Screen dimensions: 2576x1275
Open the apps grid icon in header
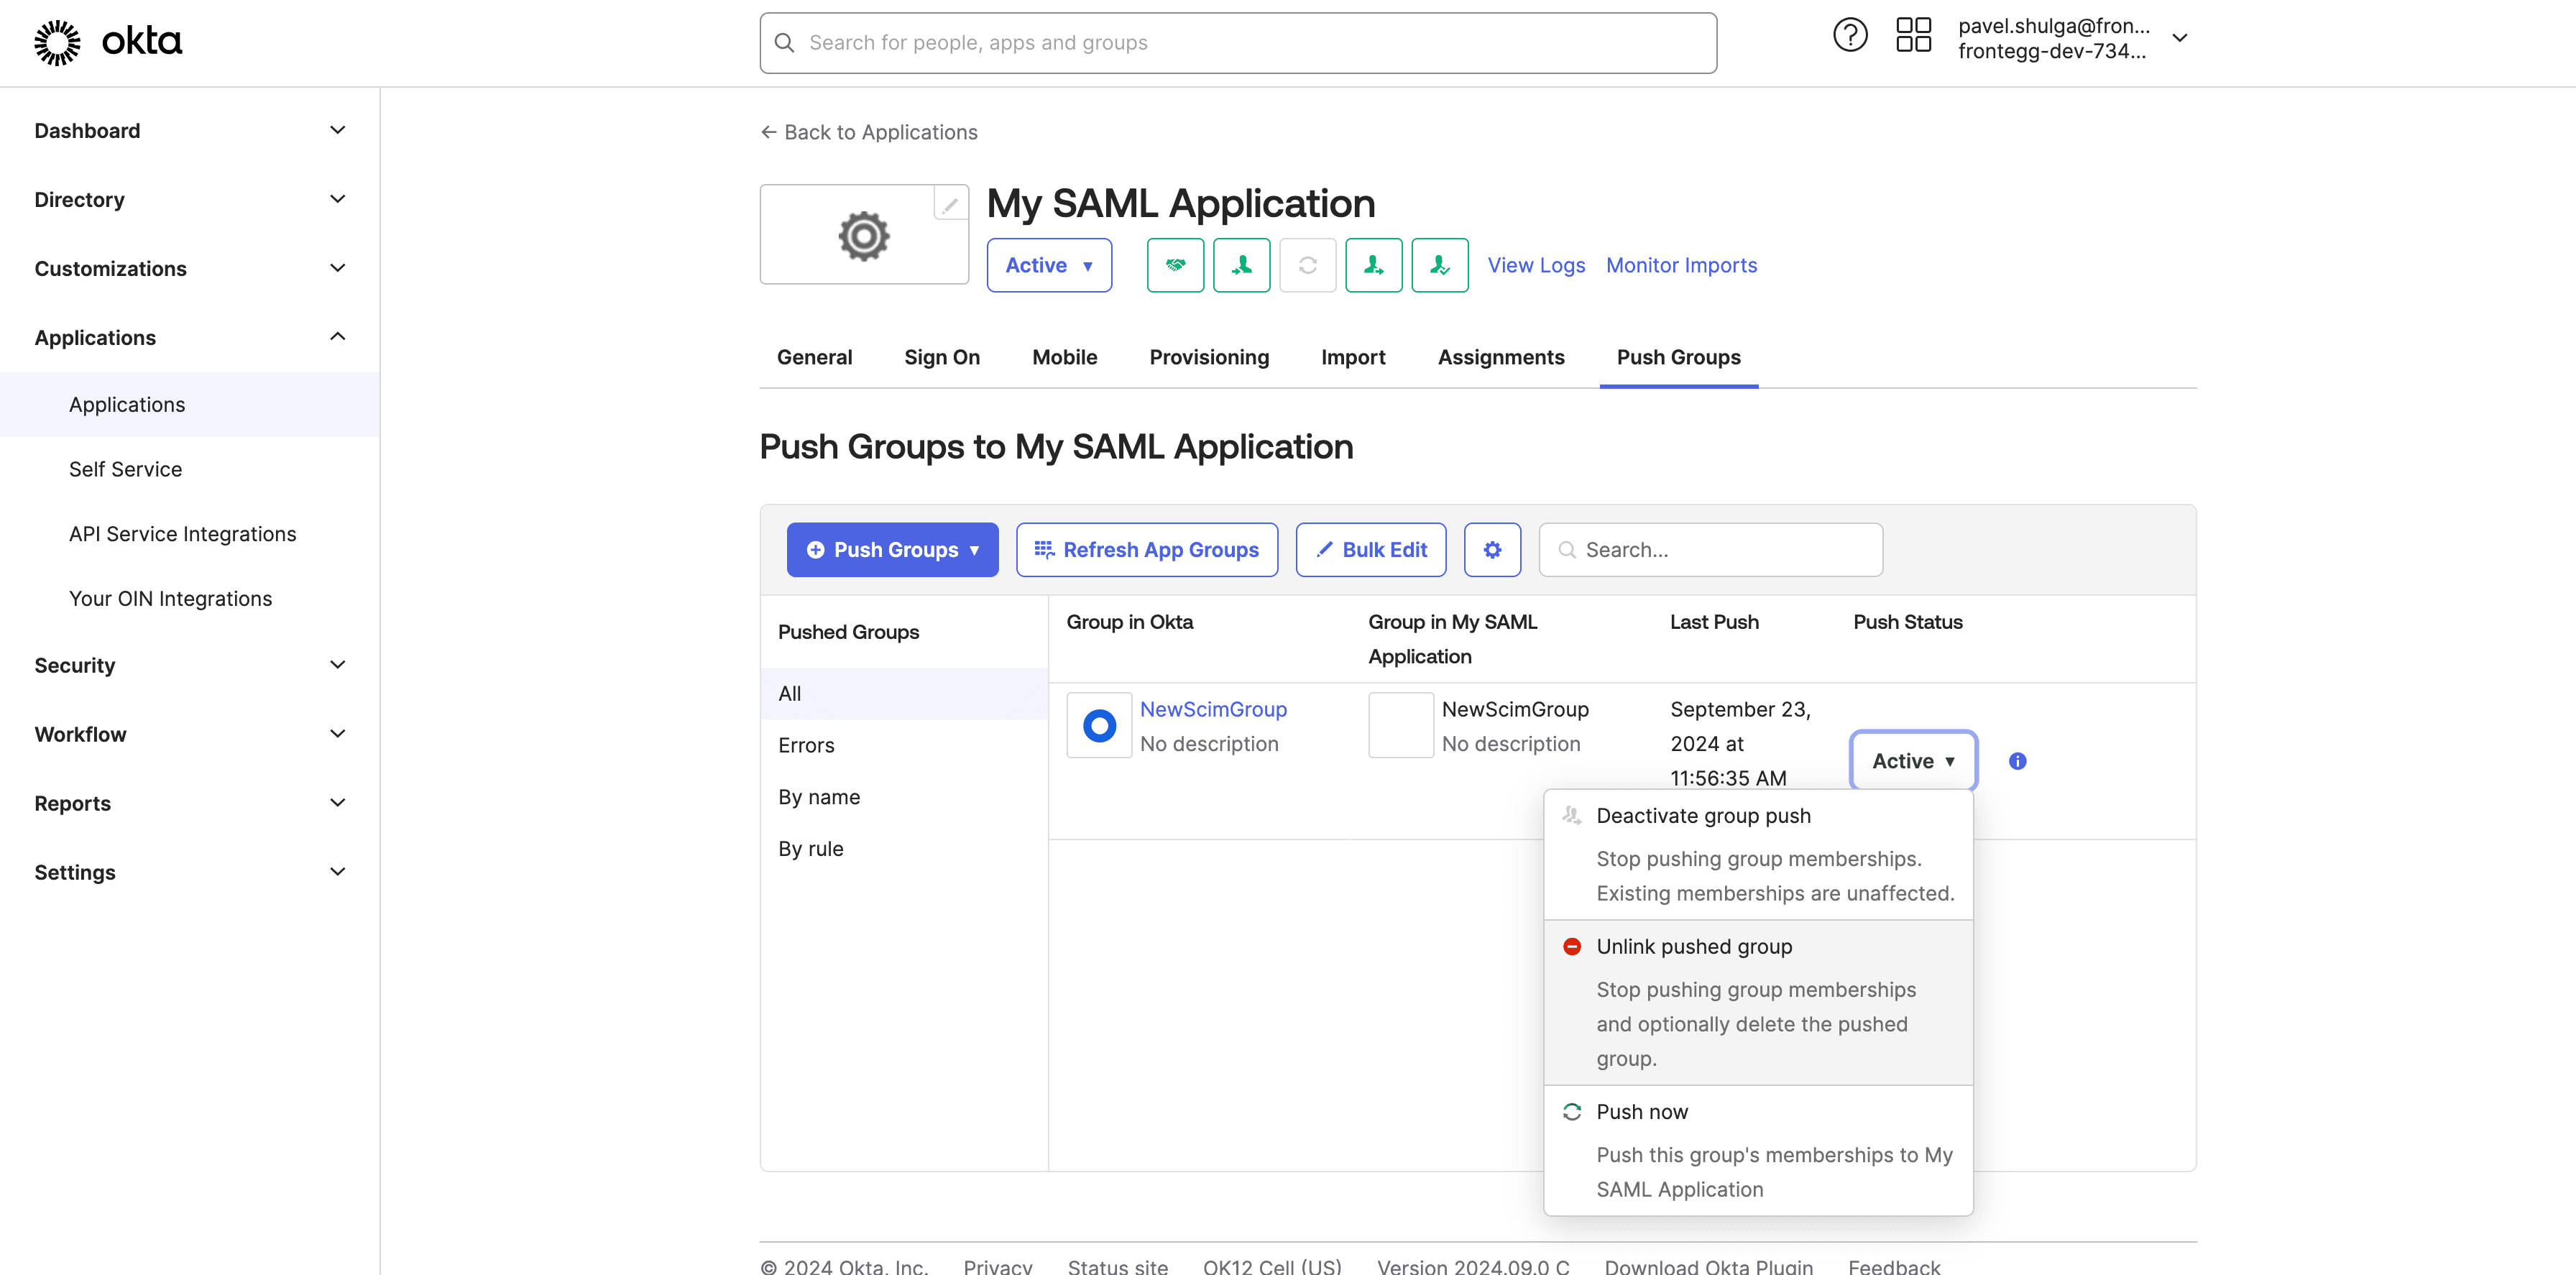[1913, 36]
